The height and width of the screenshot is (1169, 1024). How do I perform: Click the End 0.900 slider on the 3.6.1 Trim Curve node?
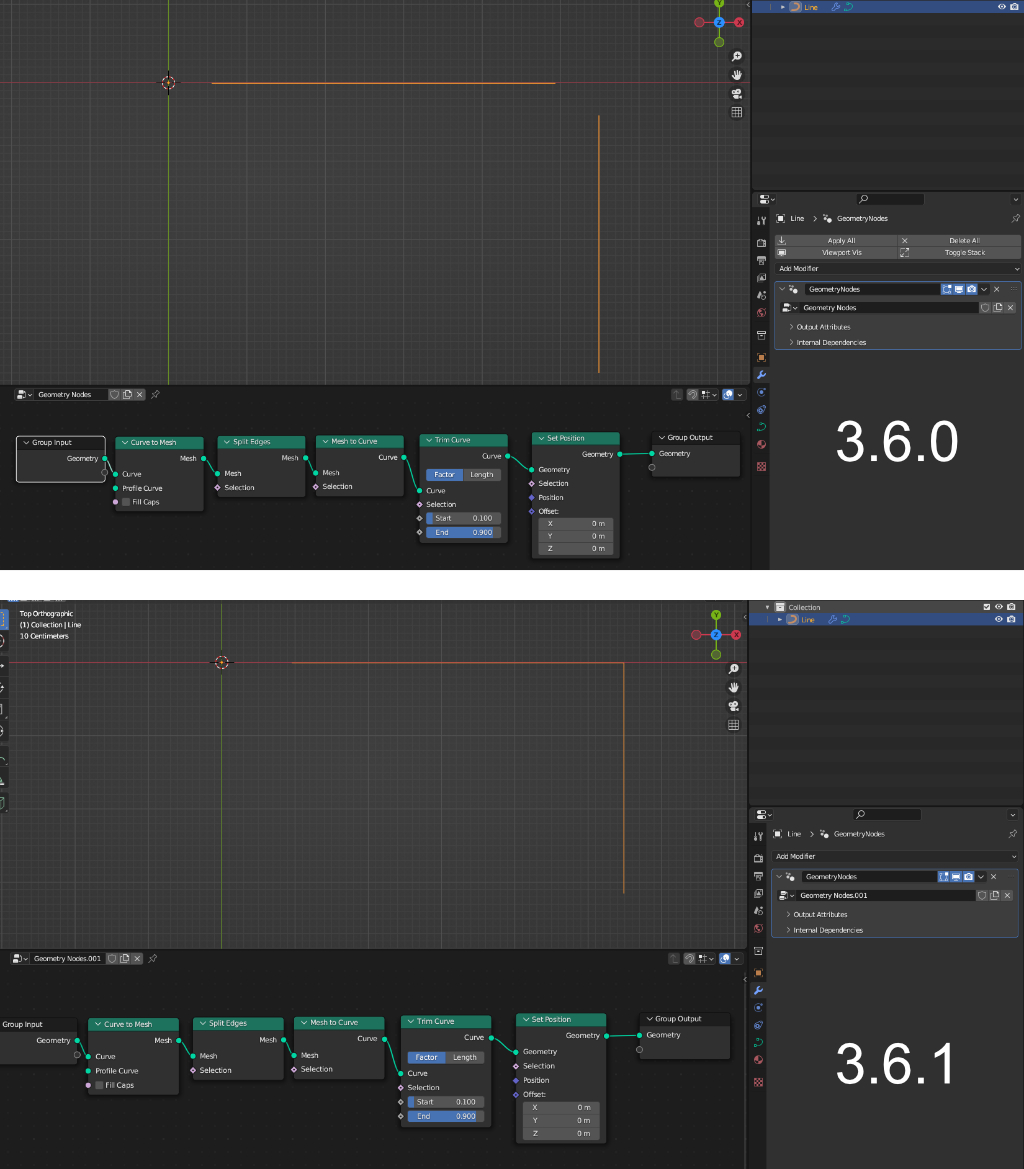[x=446, y=1117]
